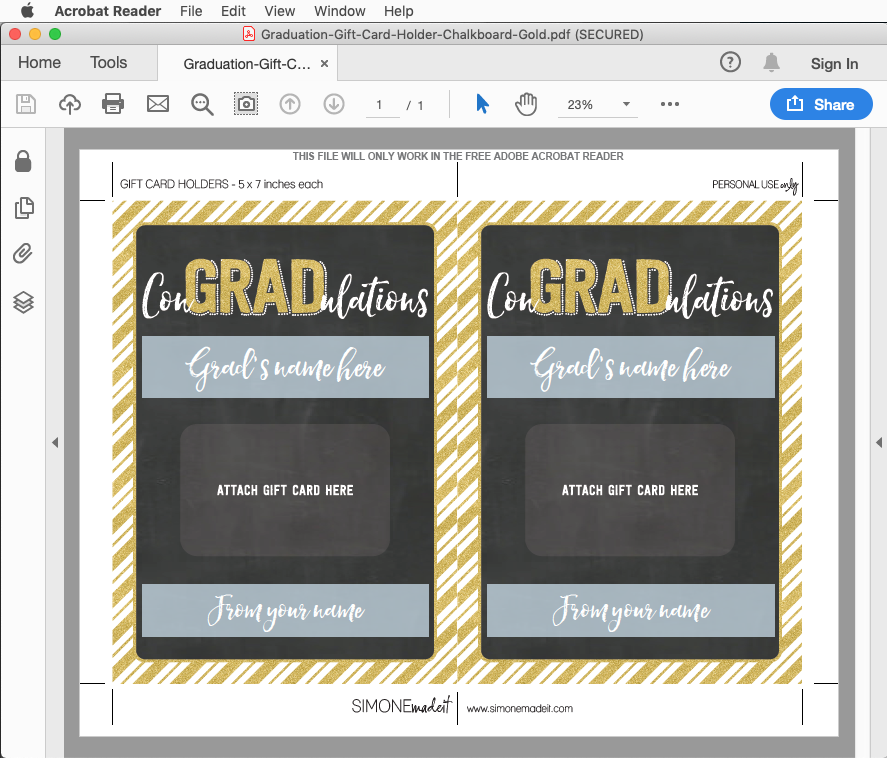Viewport: 887px width, 758px height.
Task: Choose the Selection arrow tool
Action: pos(482,104)
